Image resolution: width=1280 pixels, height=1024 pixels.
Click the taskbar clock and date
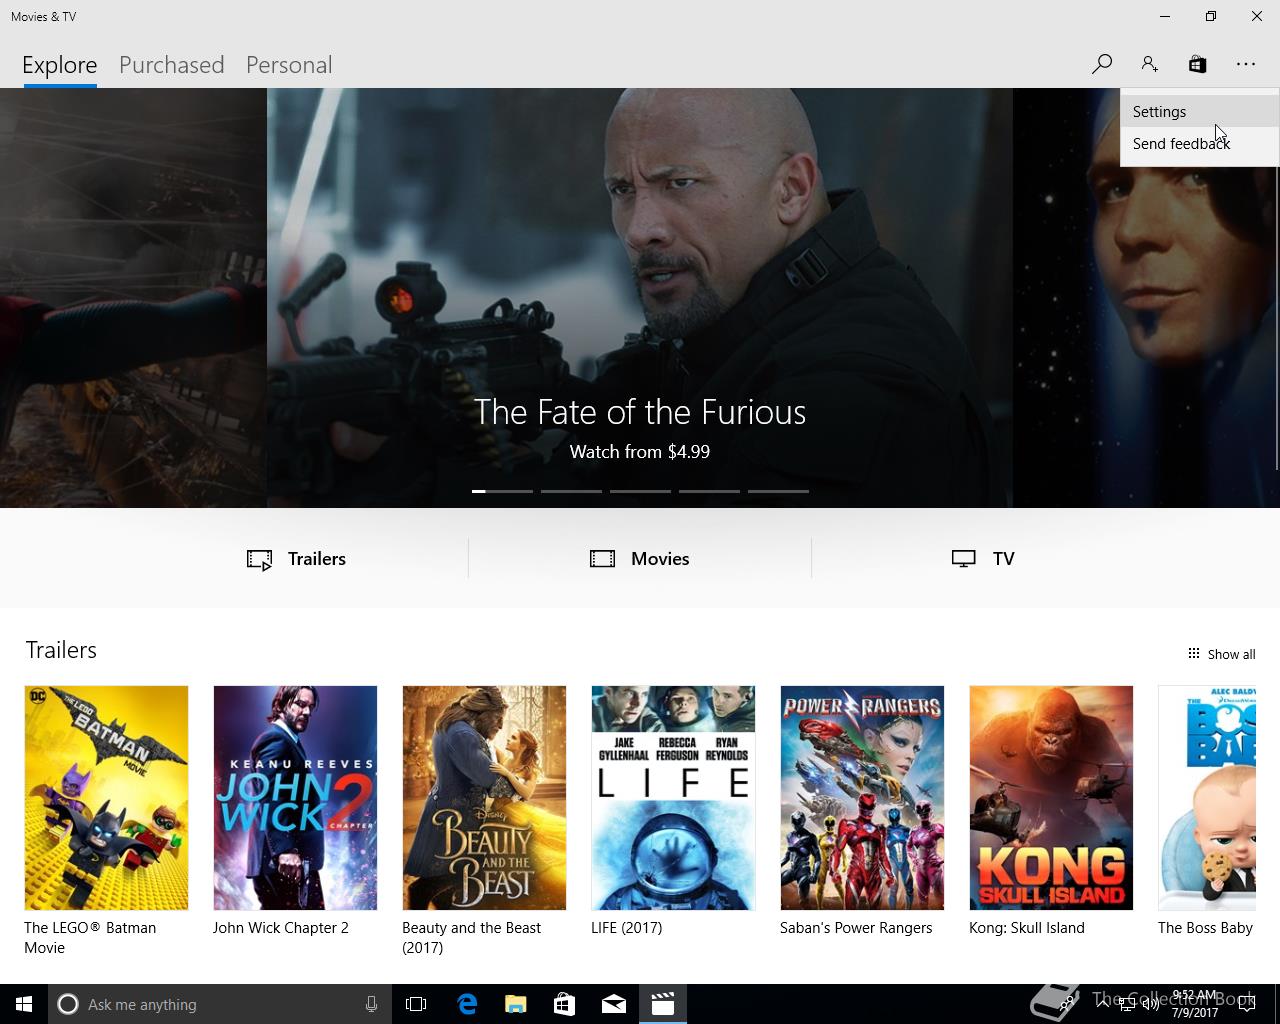pos(1195,1004)
